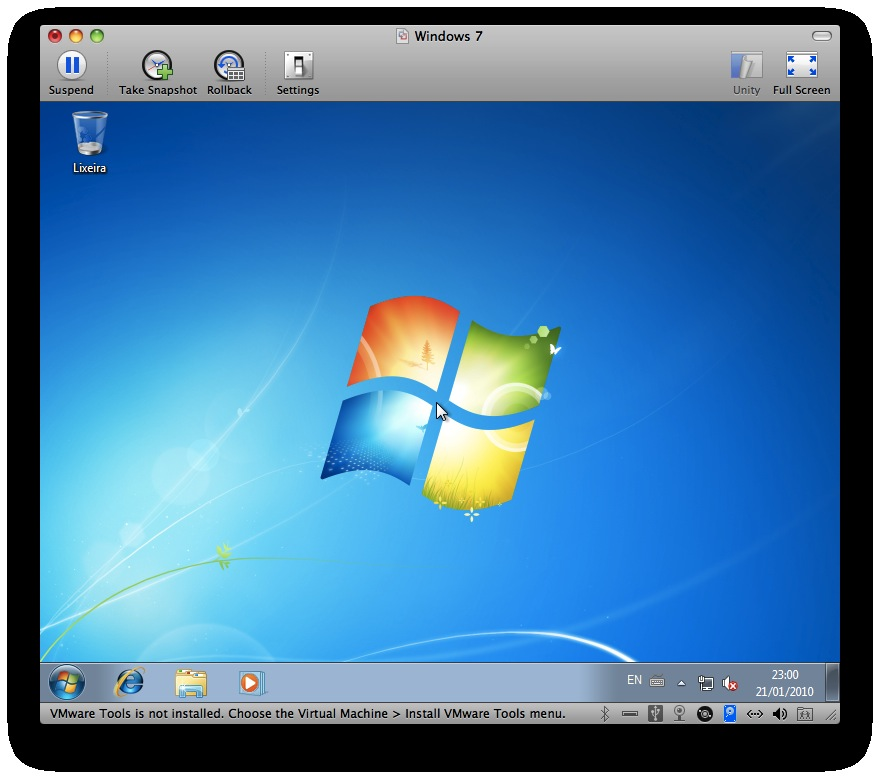The height and width of the screenshot is (779, 880).
Task: Click the VMware USB device icon
Action: point(655,714)
